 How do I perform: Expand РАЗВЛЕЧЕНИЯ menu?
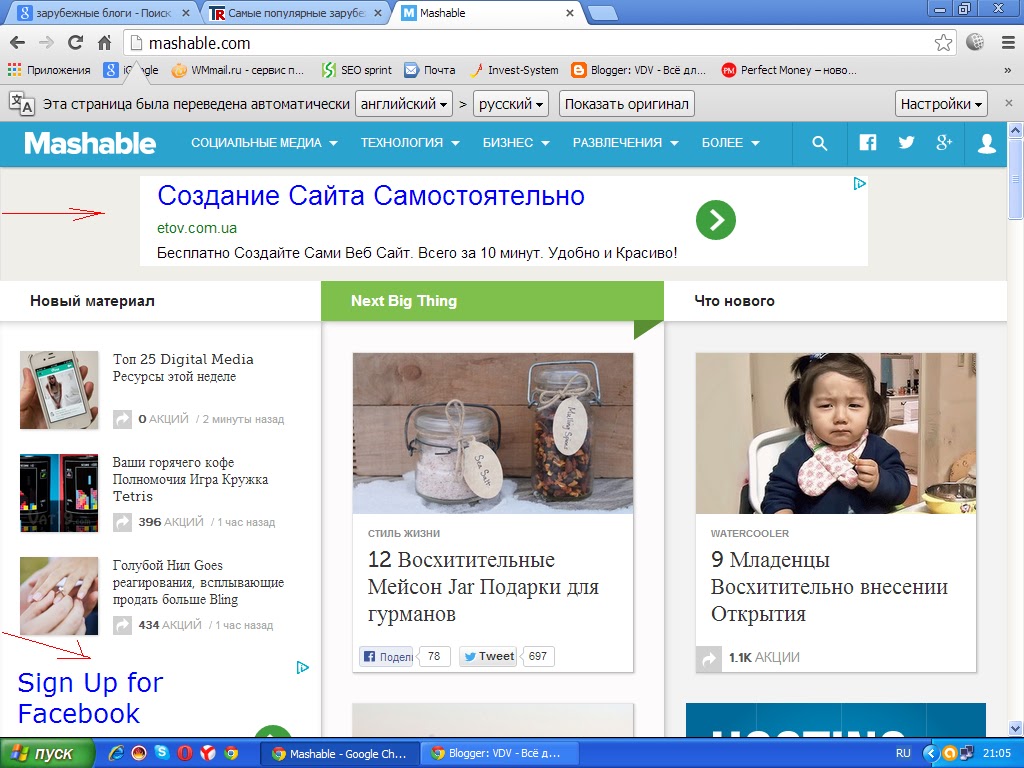pyautogui.click(x=626, y=143)
